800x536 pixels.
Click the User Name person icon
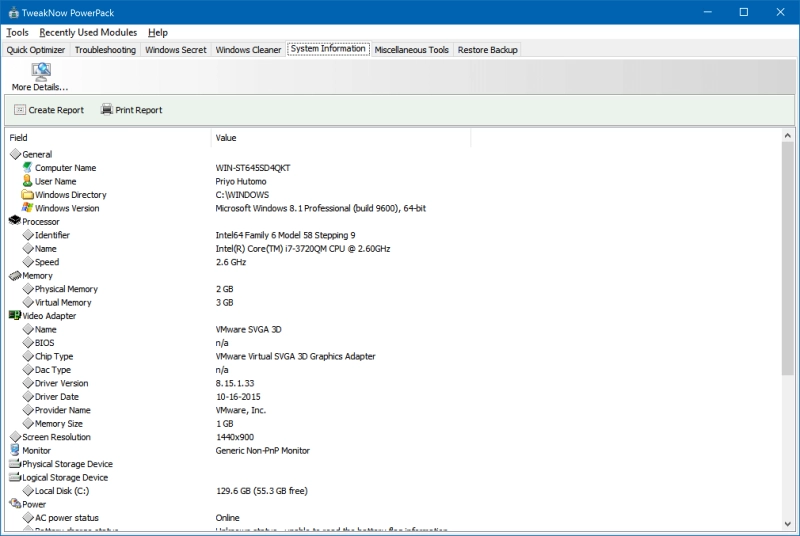point(28,181)
